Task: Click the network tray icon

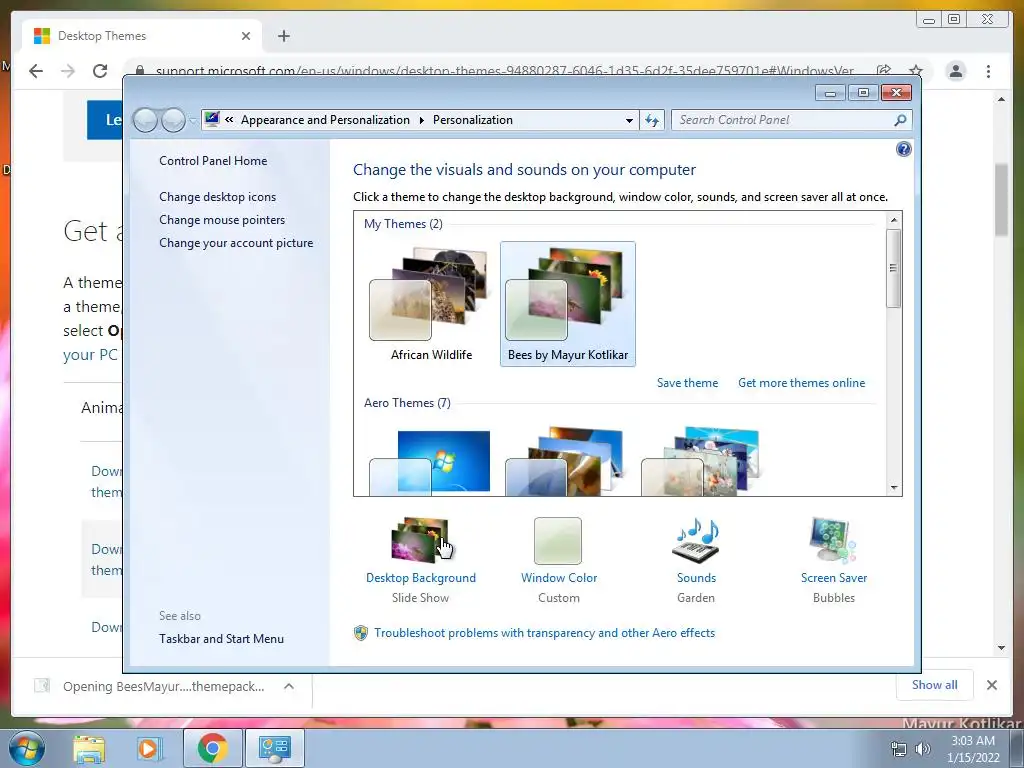Action: point(899,749)
